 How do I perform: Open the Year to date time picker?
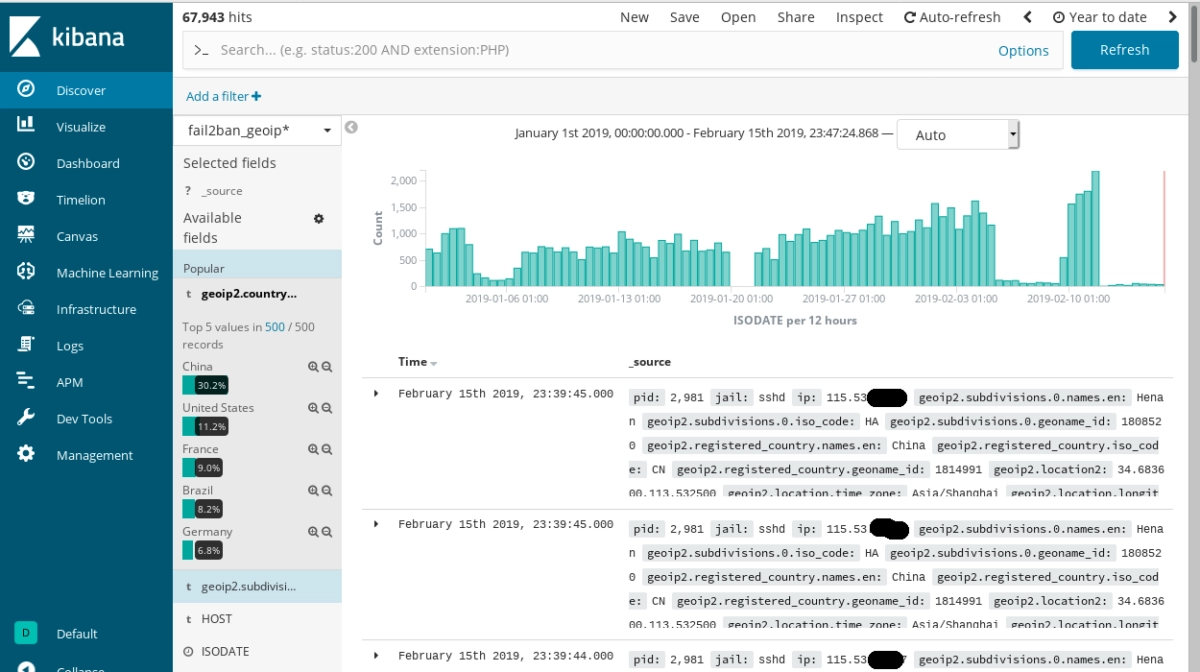pyautogui.click(x=1099, y=17)
